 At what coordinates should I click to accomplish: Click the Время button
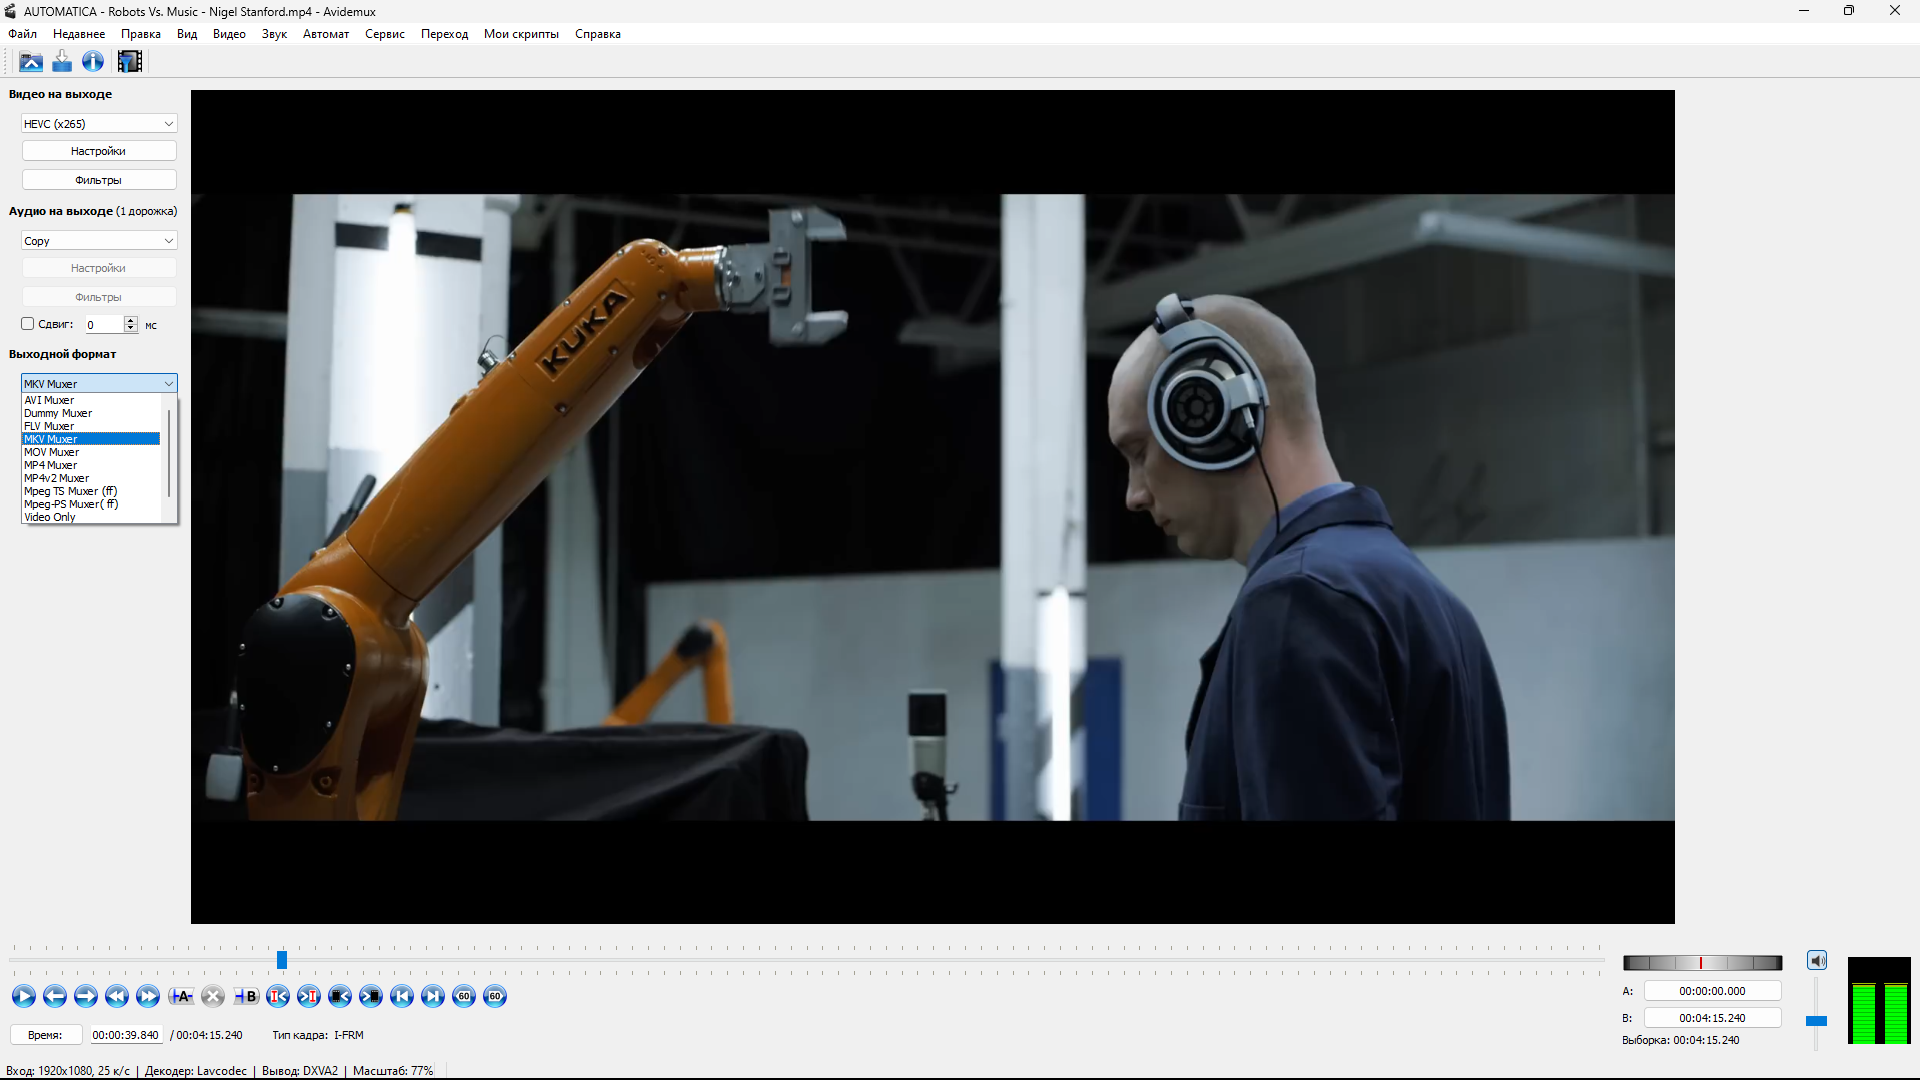pos(45,1035)
